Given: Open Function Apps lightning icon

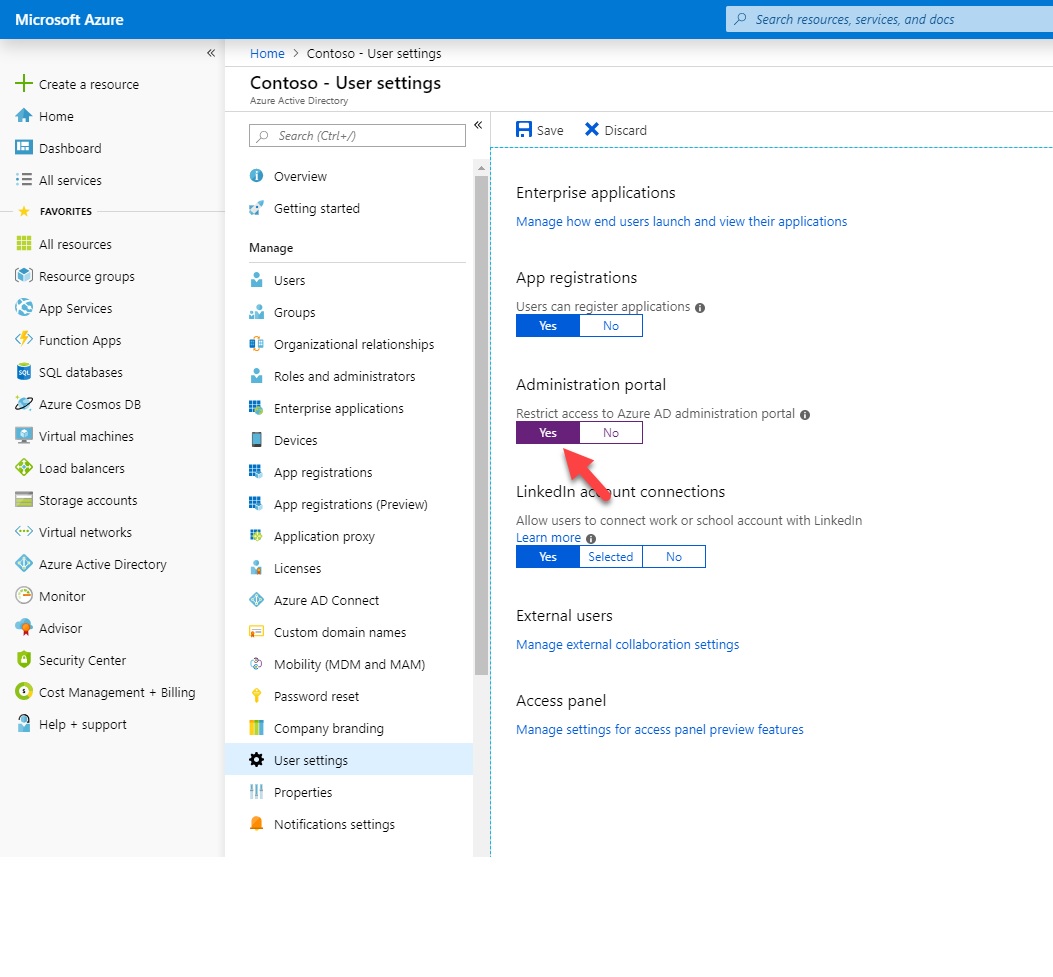Looking at the screenshot, I should tap(24, 339).
